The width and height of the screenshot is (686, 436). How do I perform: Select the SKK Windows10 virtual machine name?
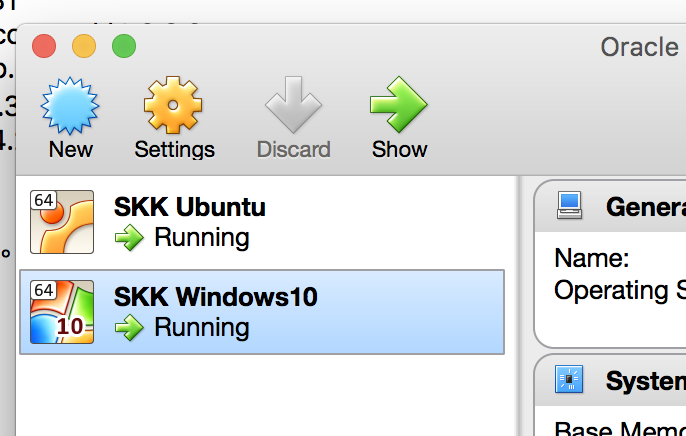(x=216, y=296)
